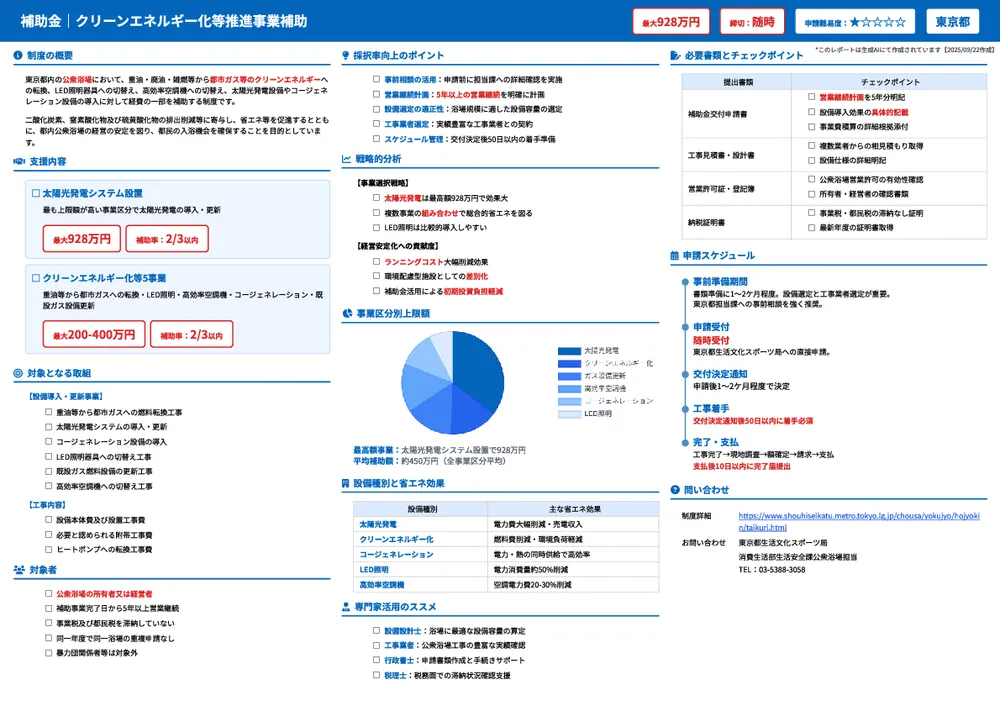1000x706 pixels.
Task: Toggle the ランニングコスト大幅削減効果 checkbox
Action: pyautogui.click(x=376, y=261)
